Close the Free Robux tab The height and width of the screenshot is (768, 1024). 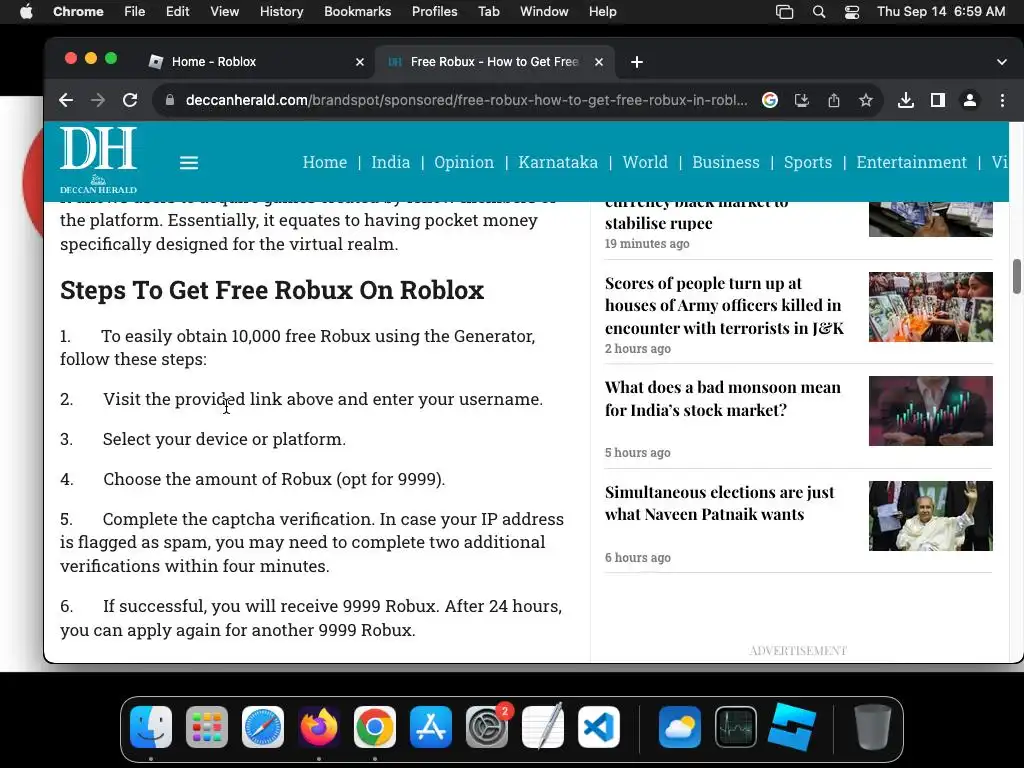[x=599, y=62]
